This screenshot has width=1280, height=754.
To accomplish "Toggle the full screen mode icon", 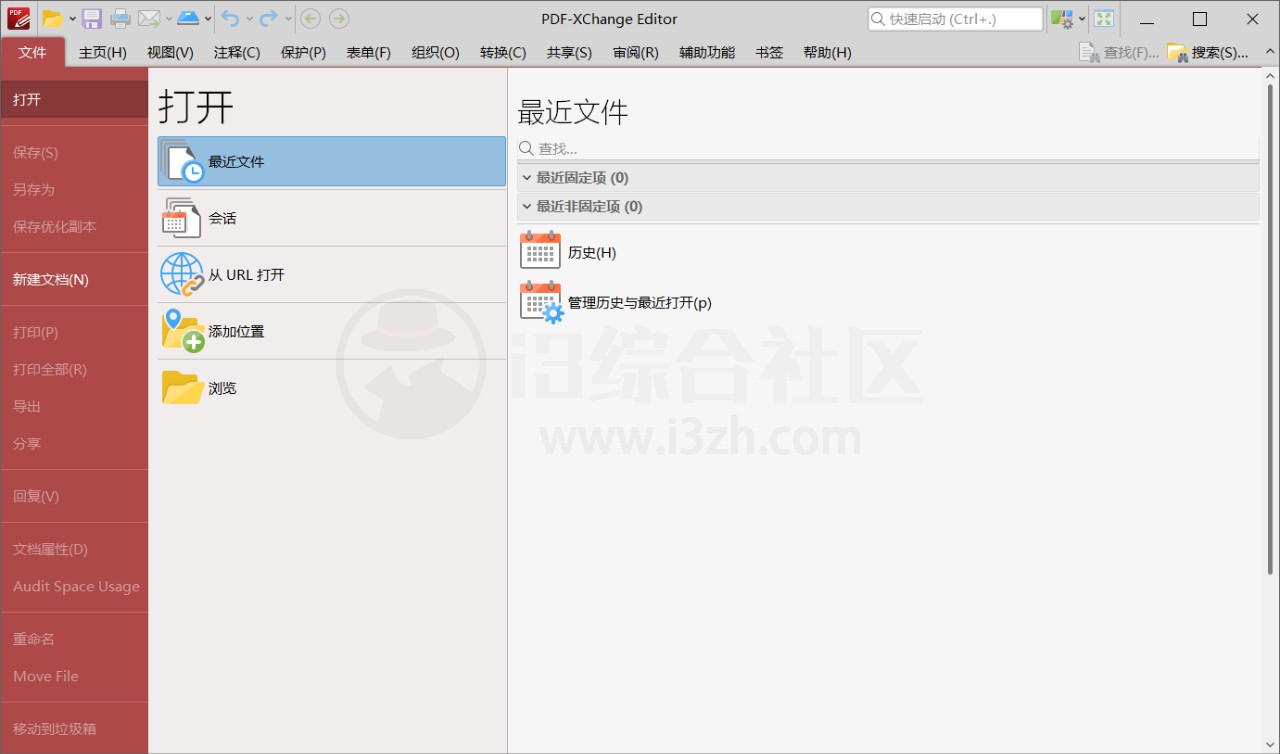I will tap(1104, 19).
